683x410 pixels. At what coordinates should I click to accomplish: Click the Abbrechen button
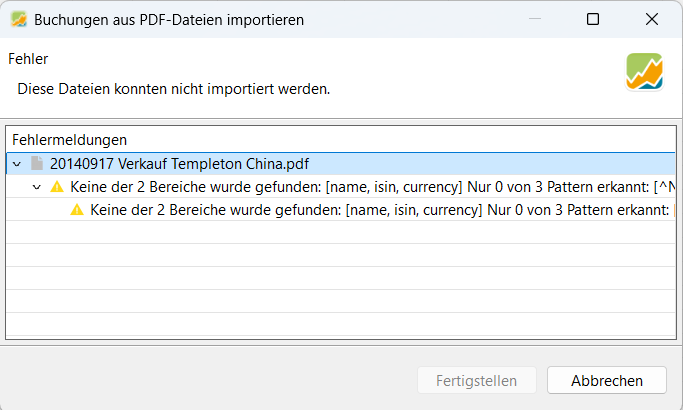(x=607, y=380)
